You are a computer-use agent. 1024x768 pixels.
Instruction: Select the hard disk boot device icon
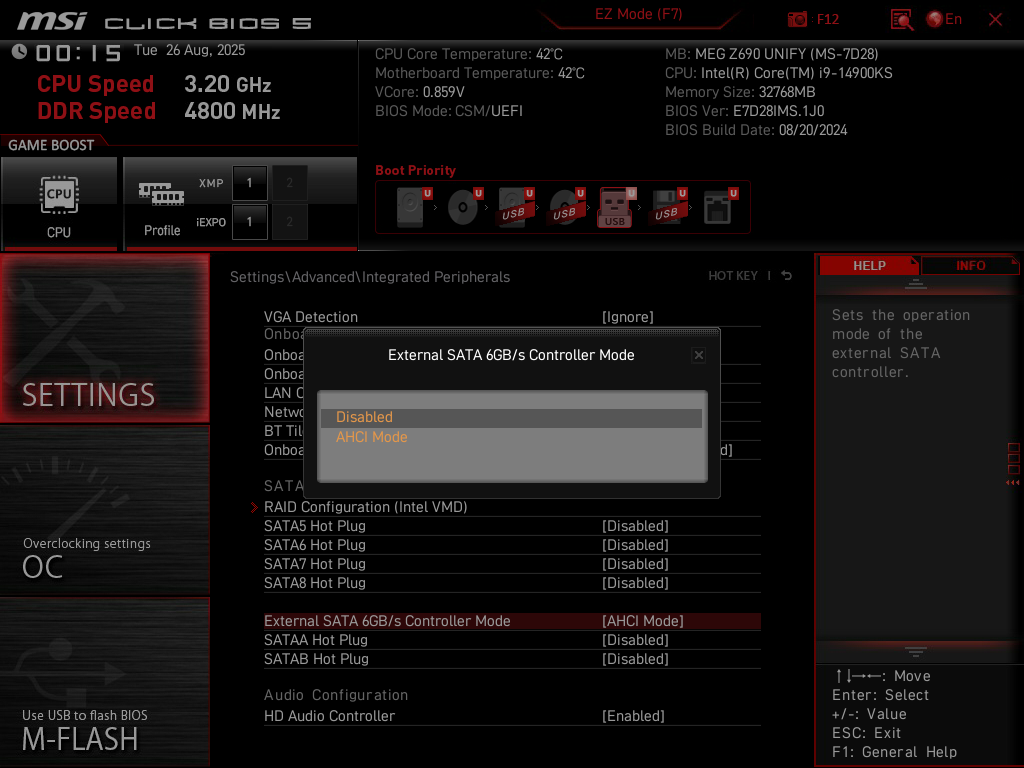pos(413,207)
